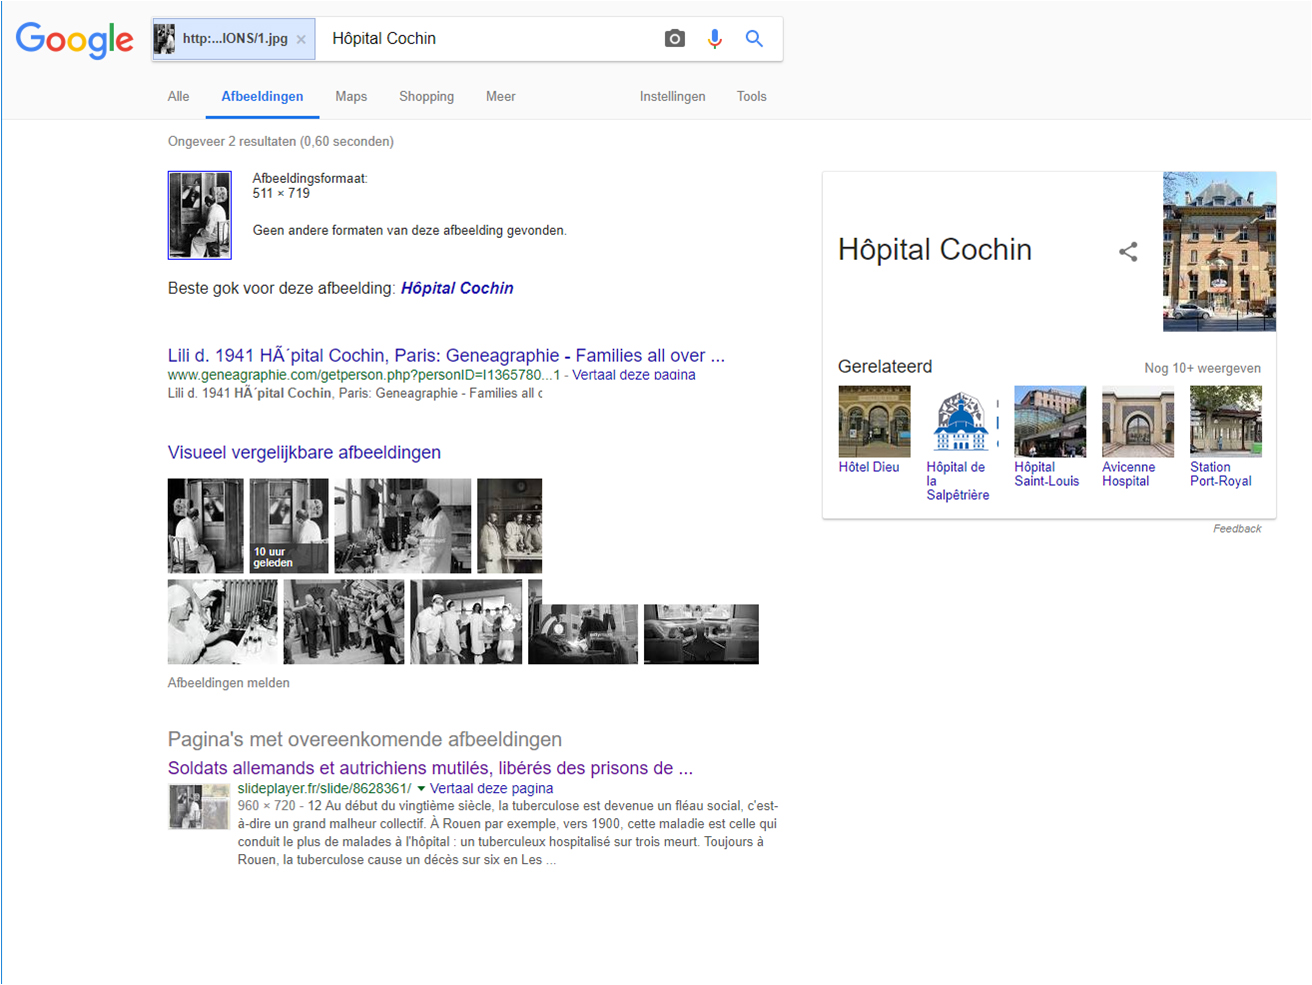Click the microphone voice search icon
Screen dimensions: 1312x985
pyautogui.click(x=714, y=39)
